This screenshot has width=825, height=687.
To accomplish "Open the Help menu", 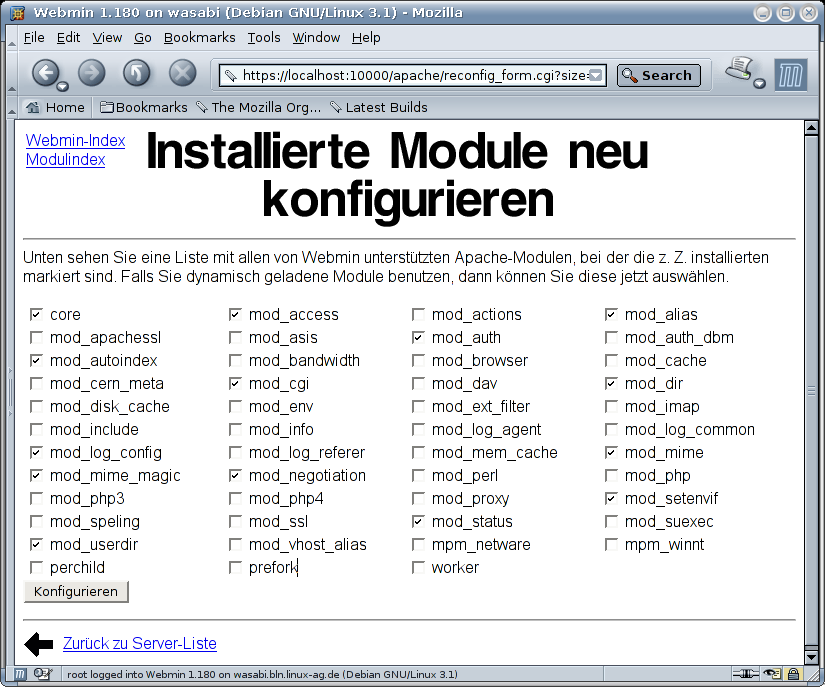I will click(366, 38).
